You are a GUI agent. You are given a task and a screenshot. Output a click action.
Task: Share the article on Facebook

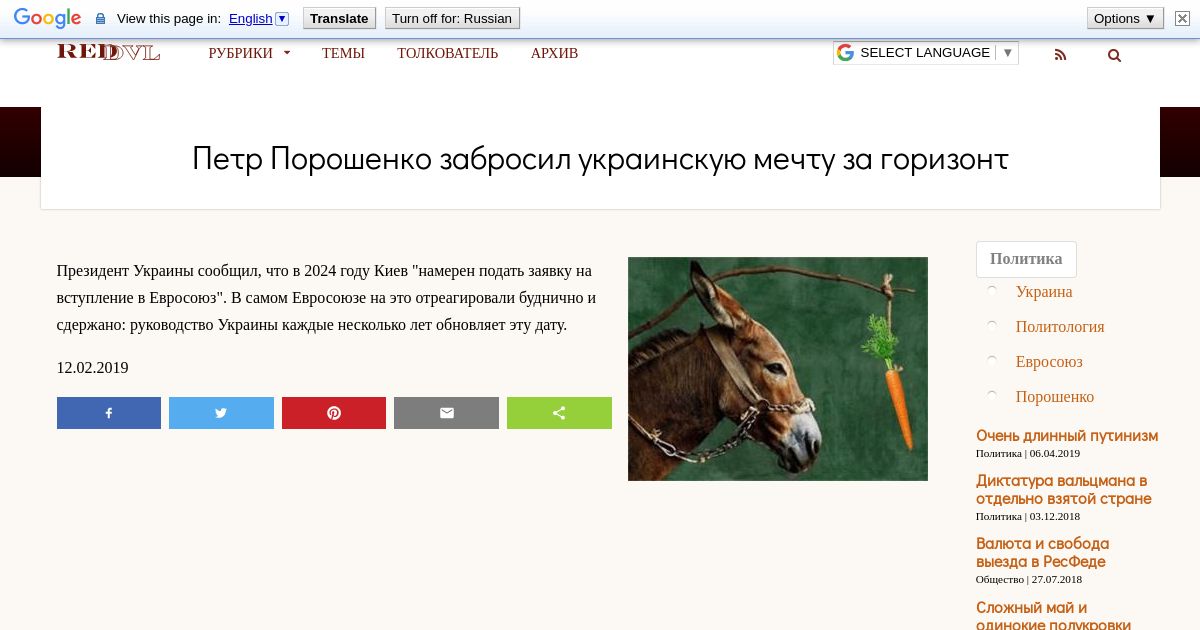coord(109,413)
